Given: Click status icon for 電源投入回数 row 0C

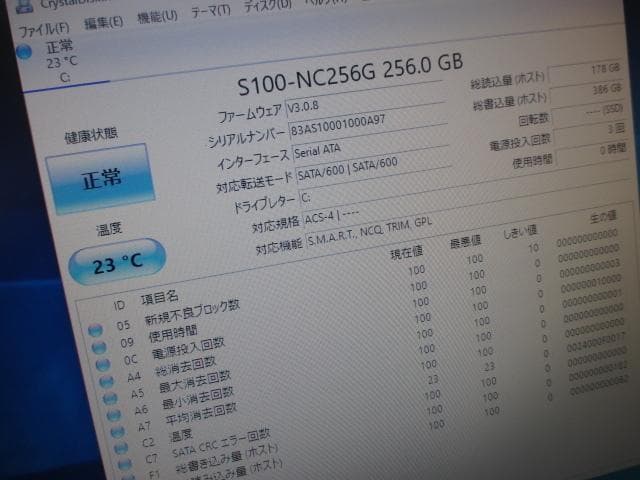Looking at the screenshot, I should click(102, 364).
